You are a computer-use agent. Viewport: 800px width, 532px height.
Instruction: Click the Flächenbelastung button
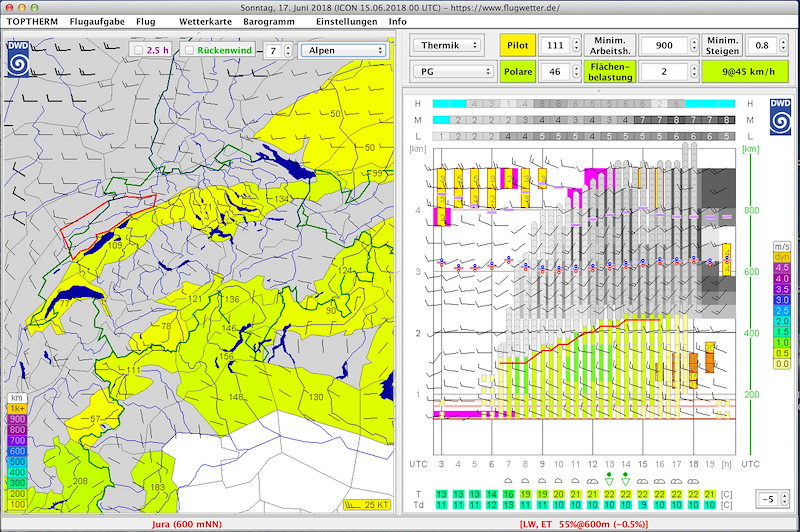tap(610, 71)
